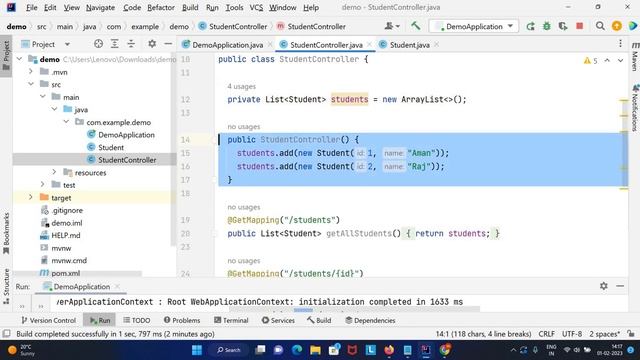Open the Dependencies tool window
The height and width of the screenshot is (360, 640).
370,320
